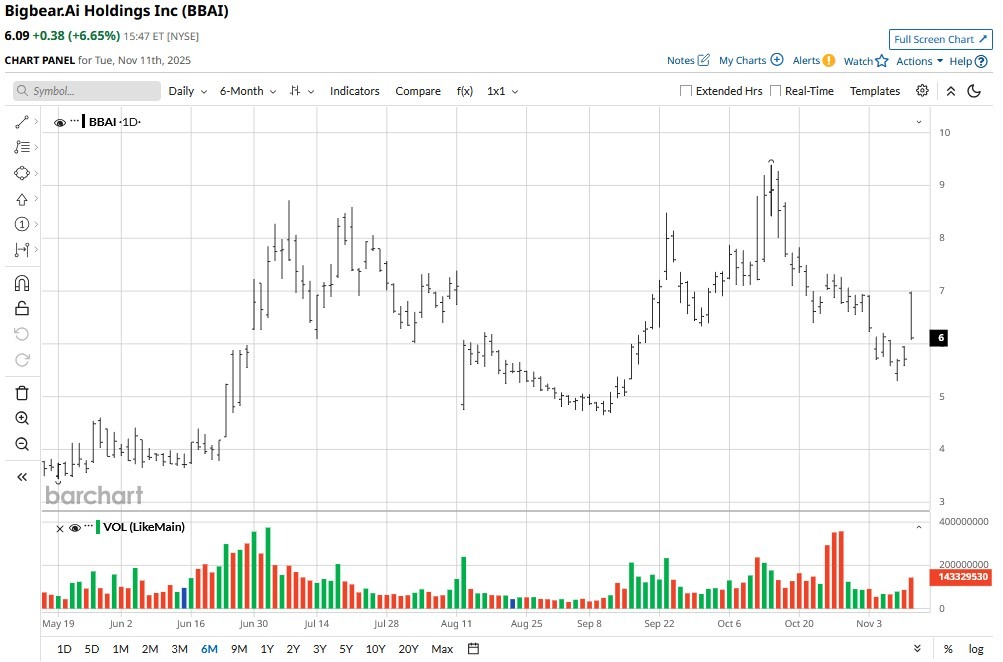This screenshot has width=1003, height=662.
Task: Open the f(x) expressions tool
Action: [x=465, y=91]
